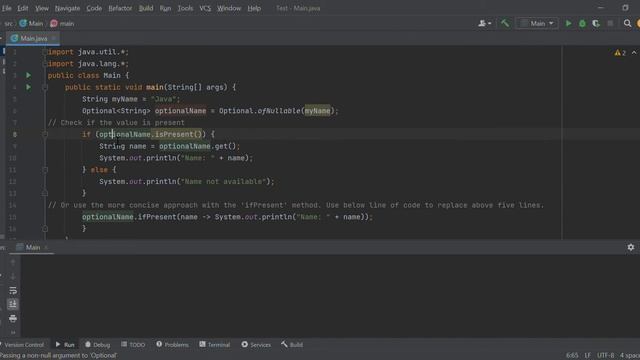Click Run with Coverage icon
The image size is (640, 360).
point(596,24)
